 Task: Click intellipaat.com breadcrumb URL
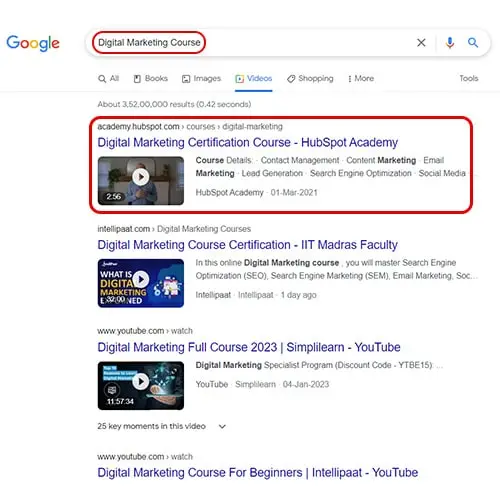174,229
